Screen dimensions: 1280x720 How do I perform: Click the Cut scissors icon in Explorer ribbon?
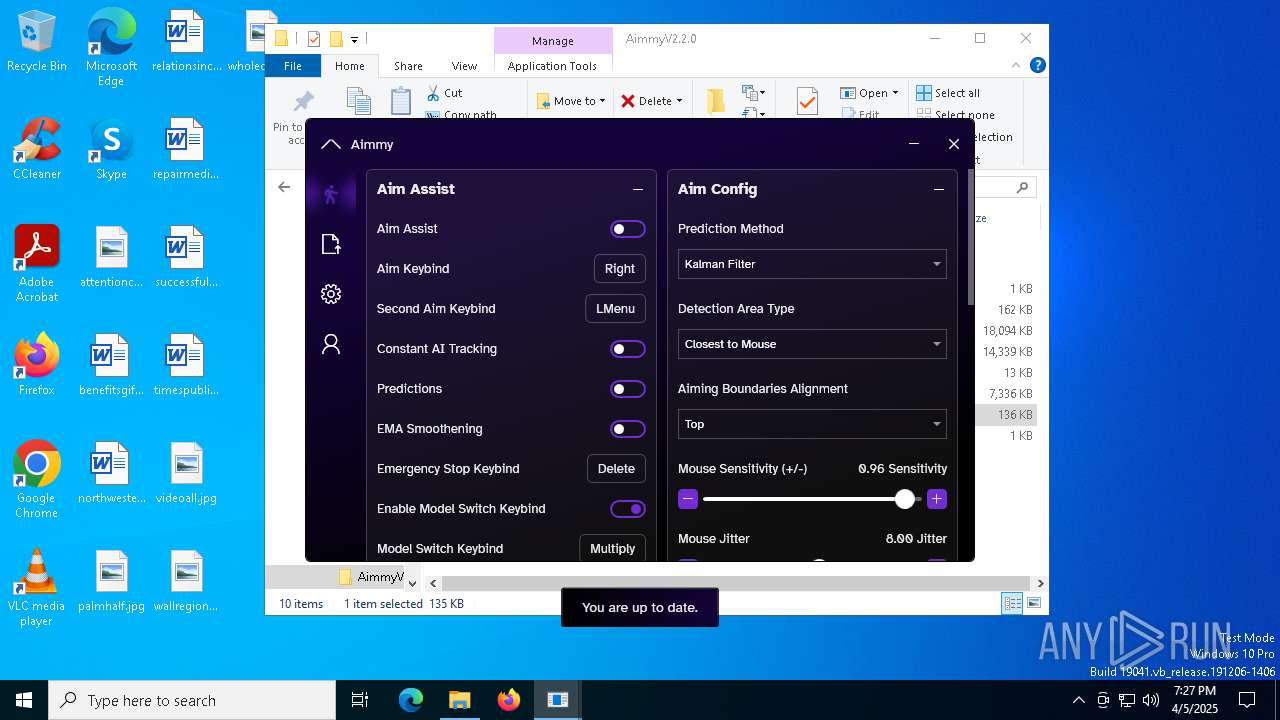point(433,93)
